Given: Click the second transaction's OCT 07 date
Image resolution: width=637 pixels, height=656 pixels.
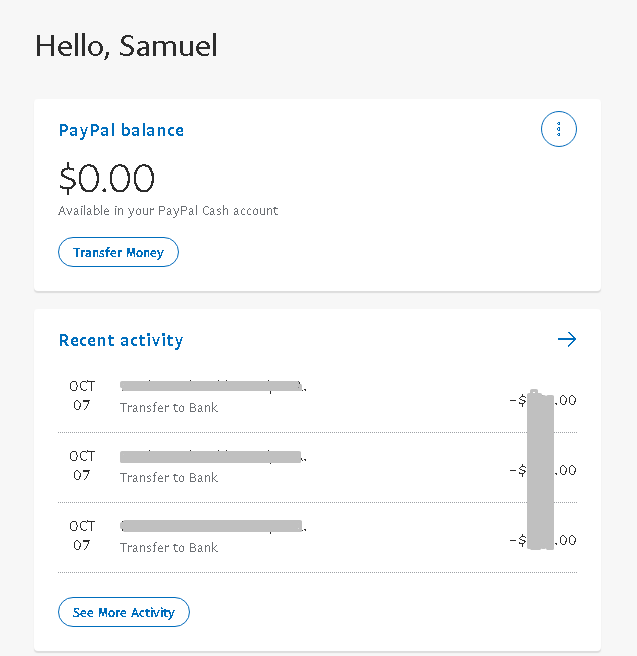Looking at the screenshot, I should click(x=82, y=466).
